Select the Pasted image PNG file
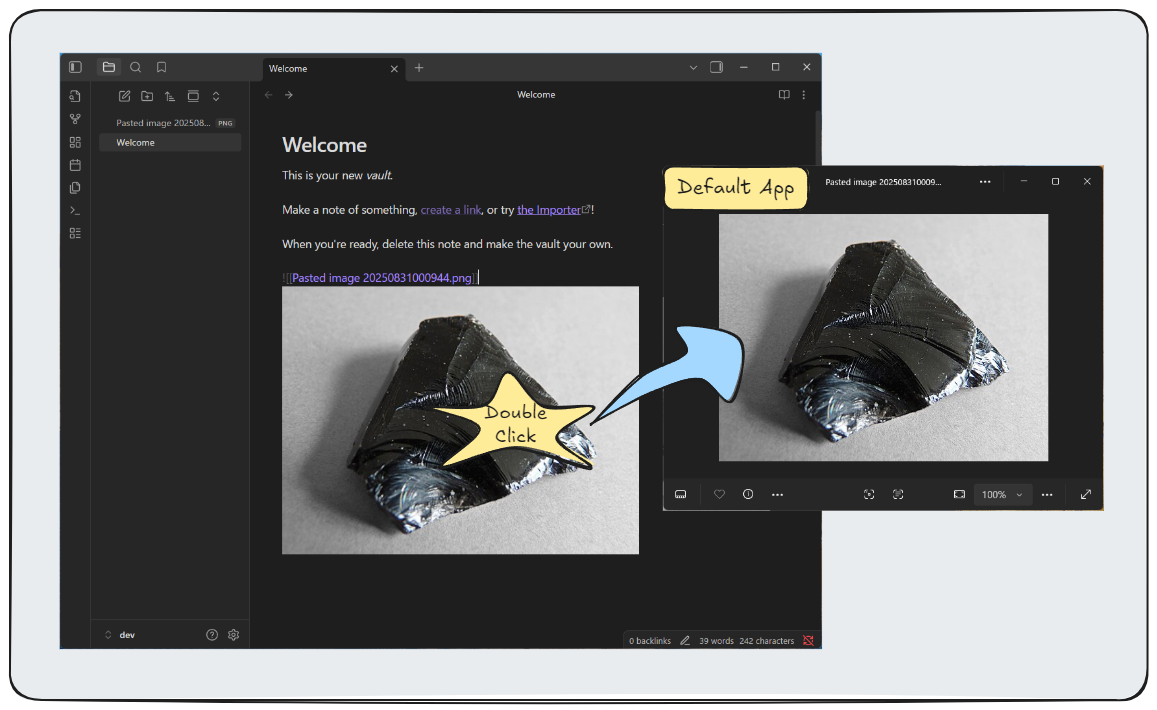This screenshot has width=1157, height=710. click(170, 123)
